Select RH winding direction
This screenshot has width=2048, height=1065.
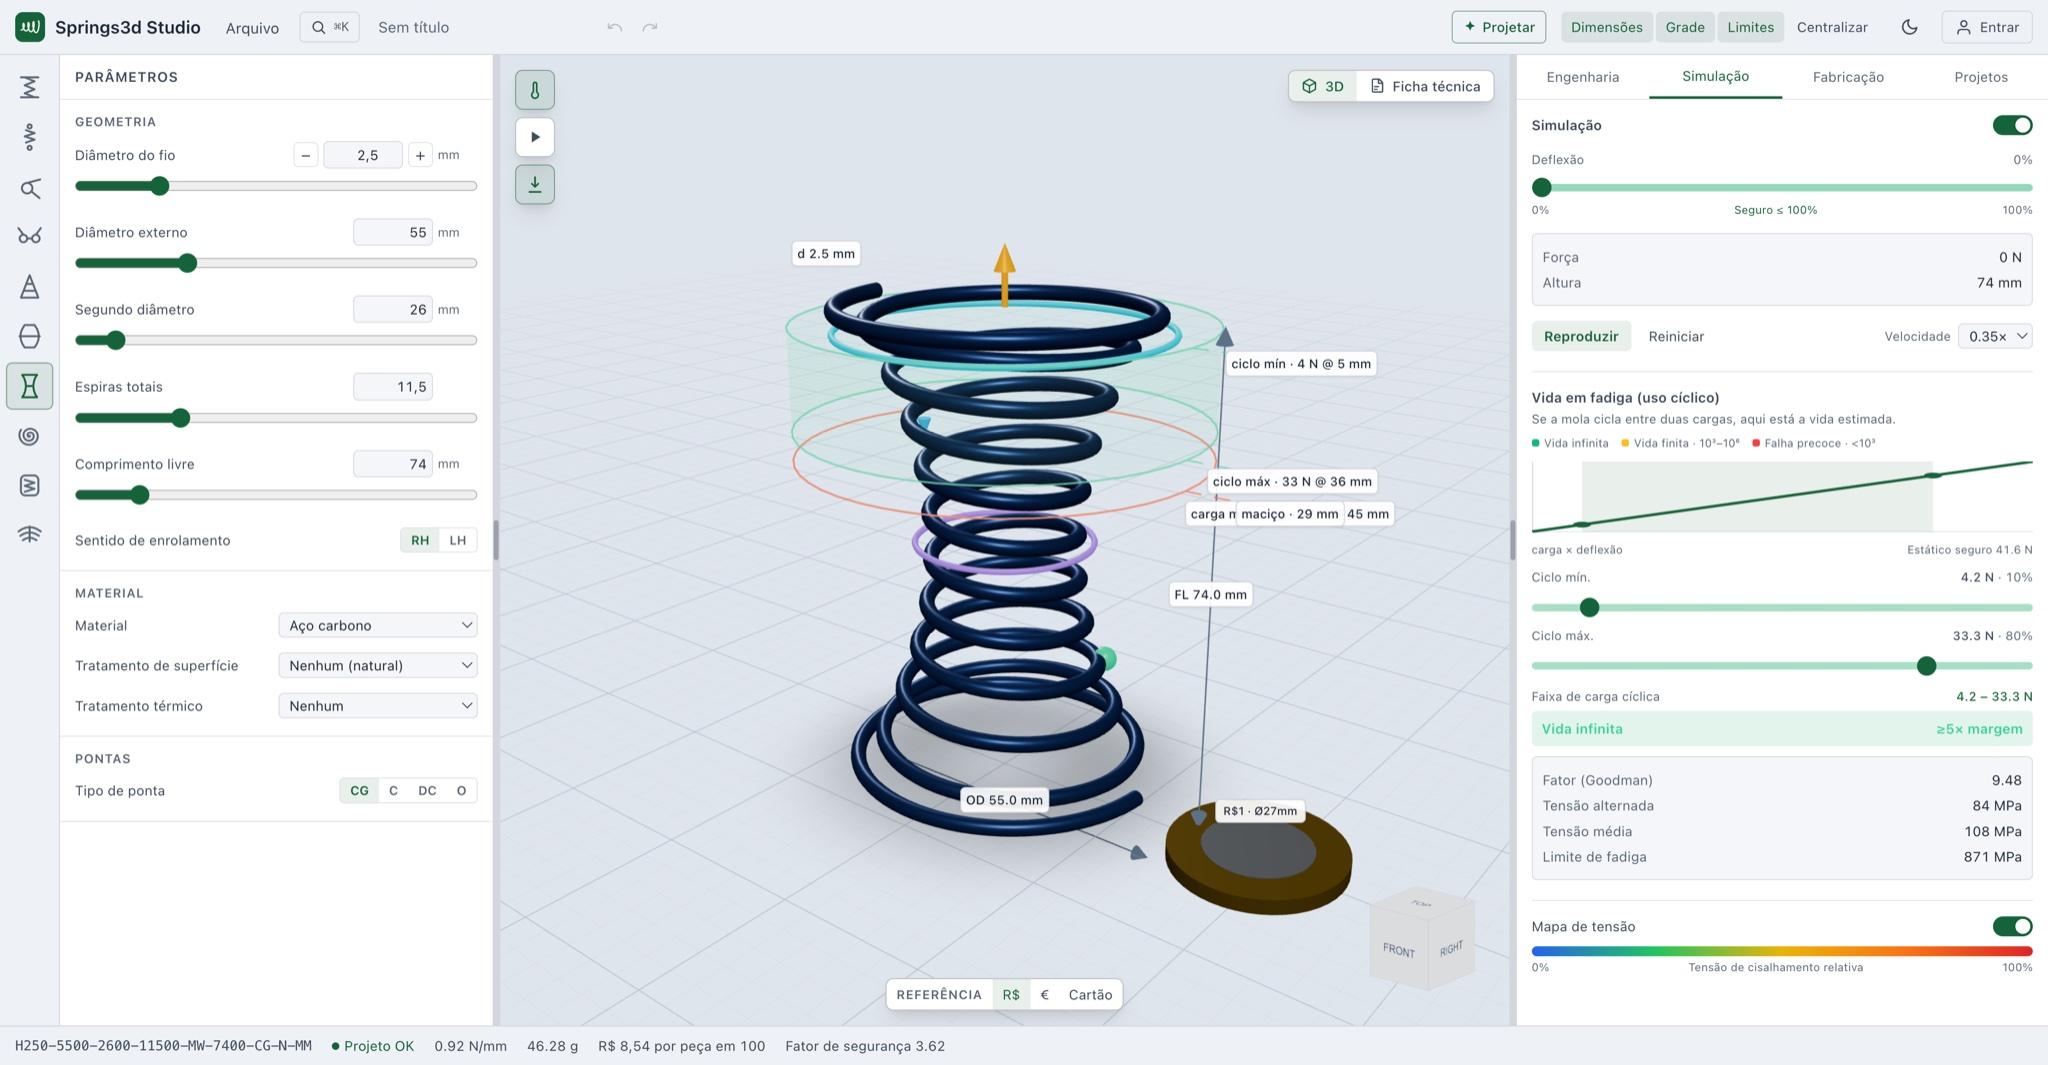tap(420, 540)
